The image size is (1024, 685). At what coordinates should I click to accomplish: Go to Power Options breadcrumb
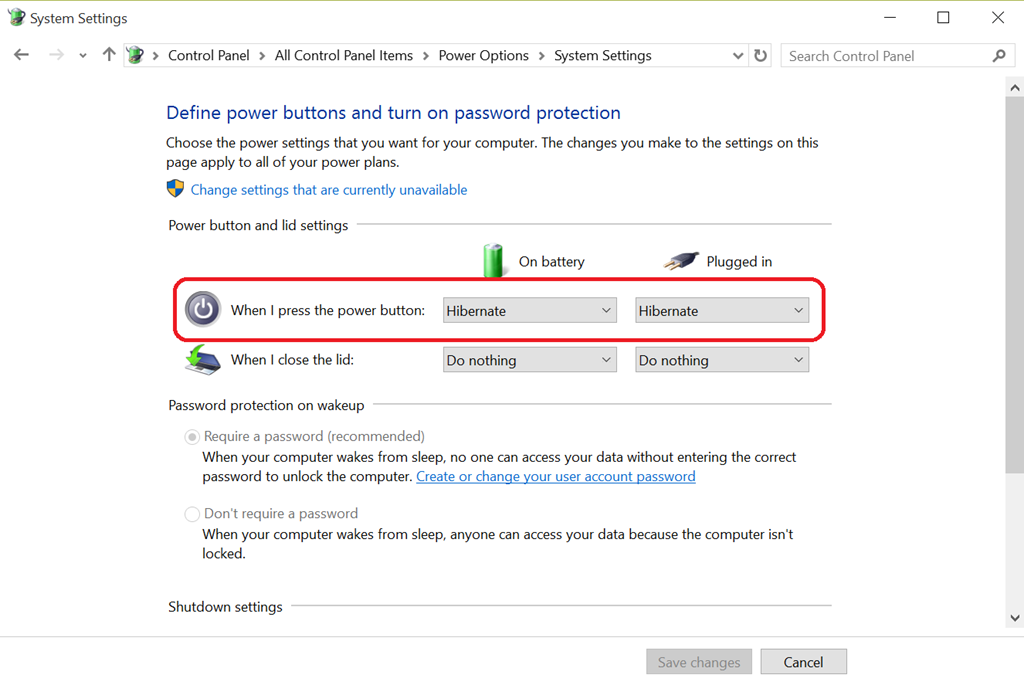(483, 56)
